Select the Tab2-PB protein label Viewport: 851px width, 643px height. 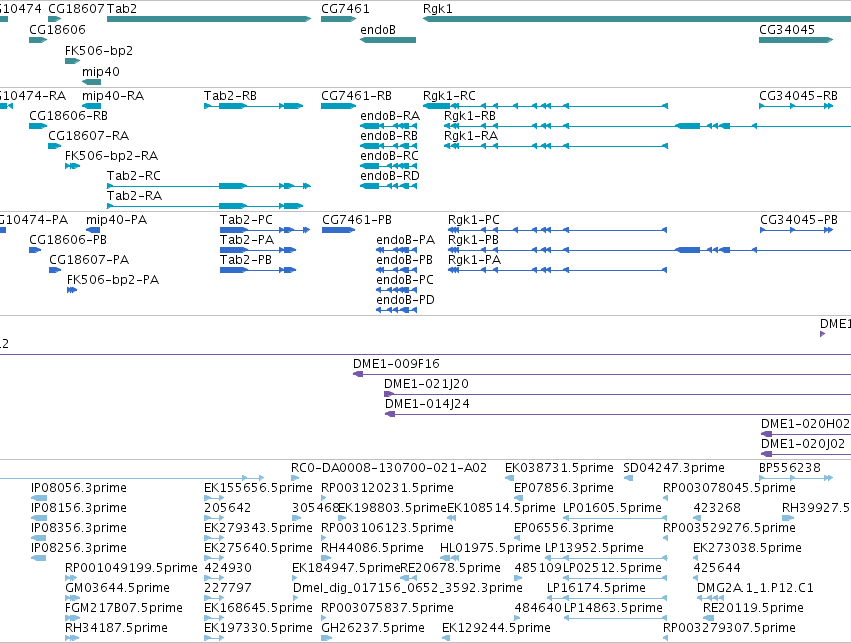pyautogui.click(x=246, y=260)
